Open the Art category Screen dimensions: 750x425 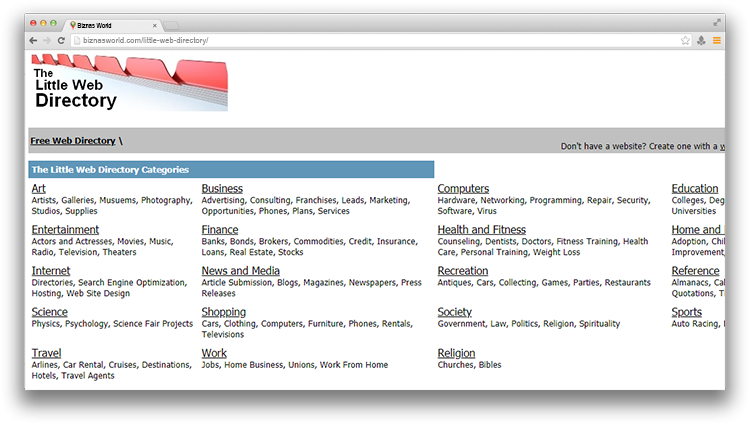[38, 188]
